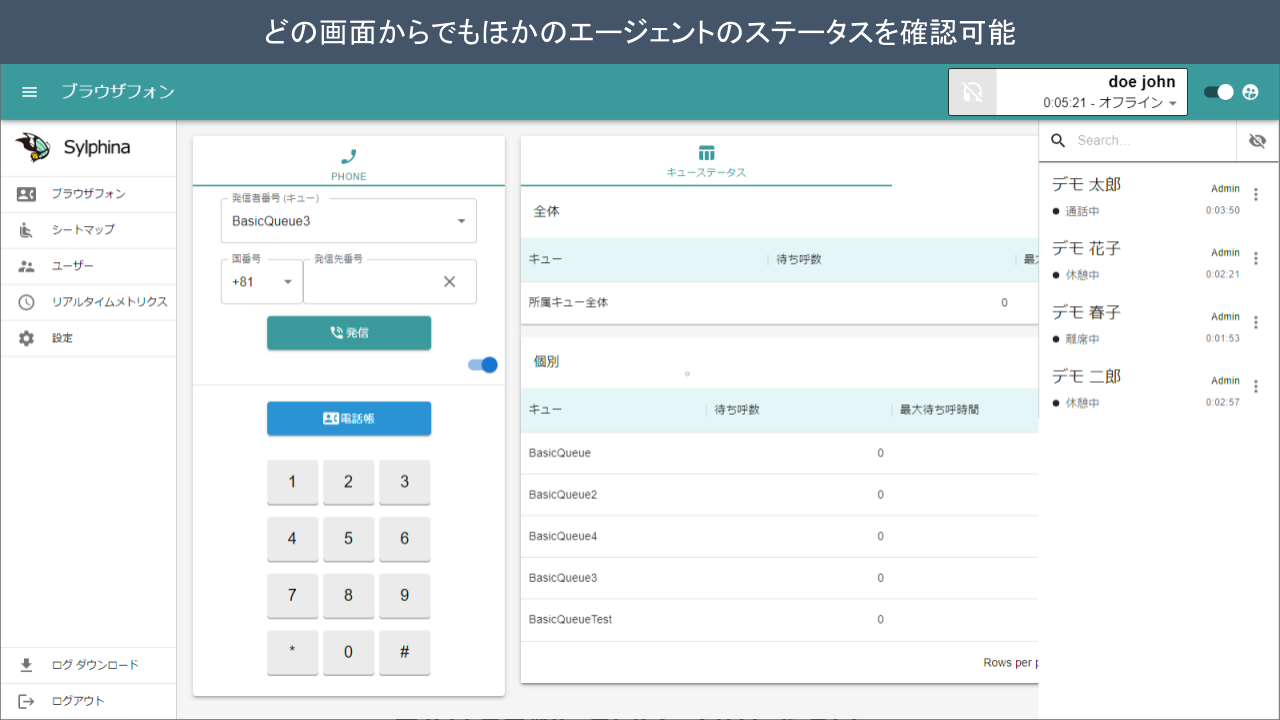Click the agent Search input field
The image size is (1280, 720).
tap(1150, 141)
